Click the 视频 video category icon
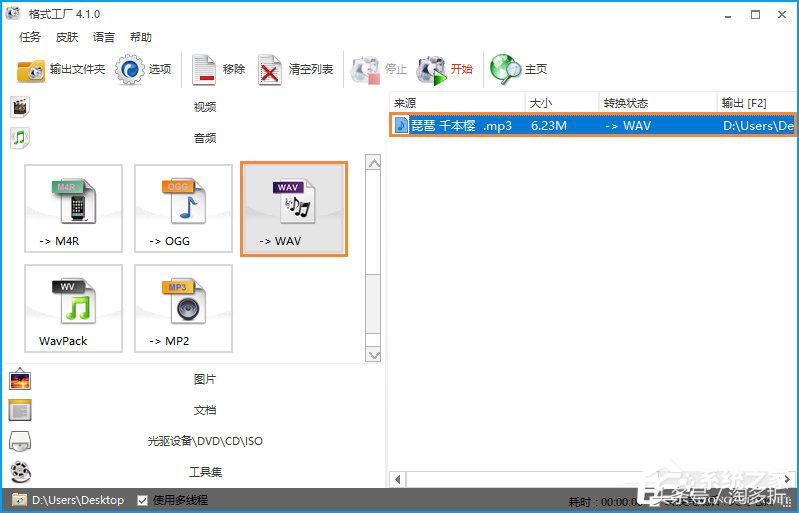Viewport: 799px width, 513px height. pos(20,106)
